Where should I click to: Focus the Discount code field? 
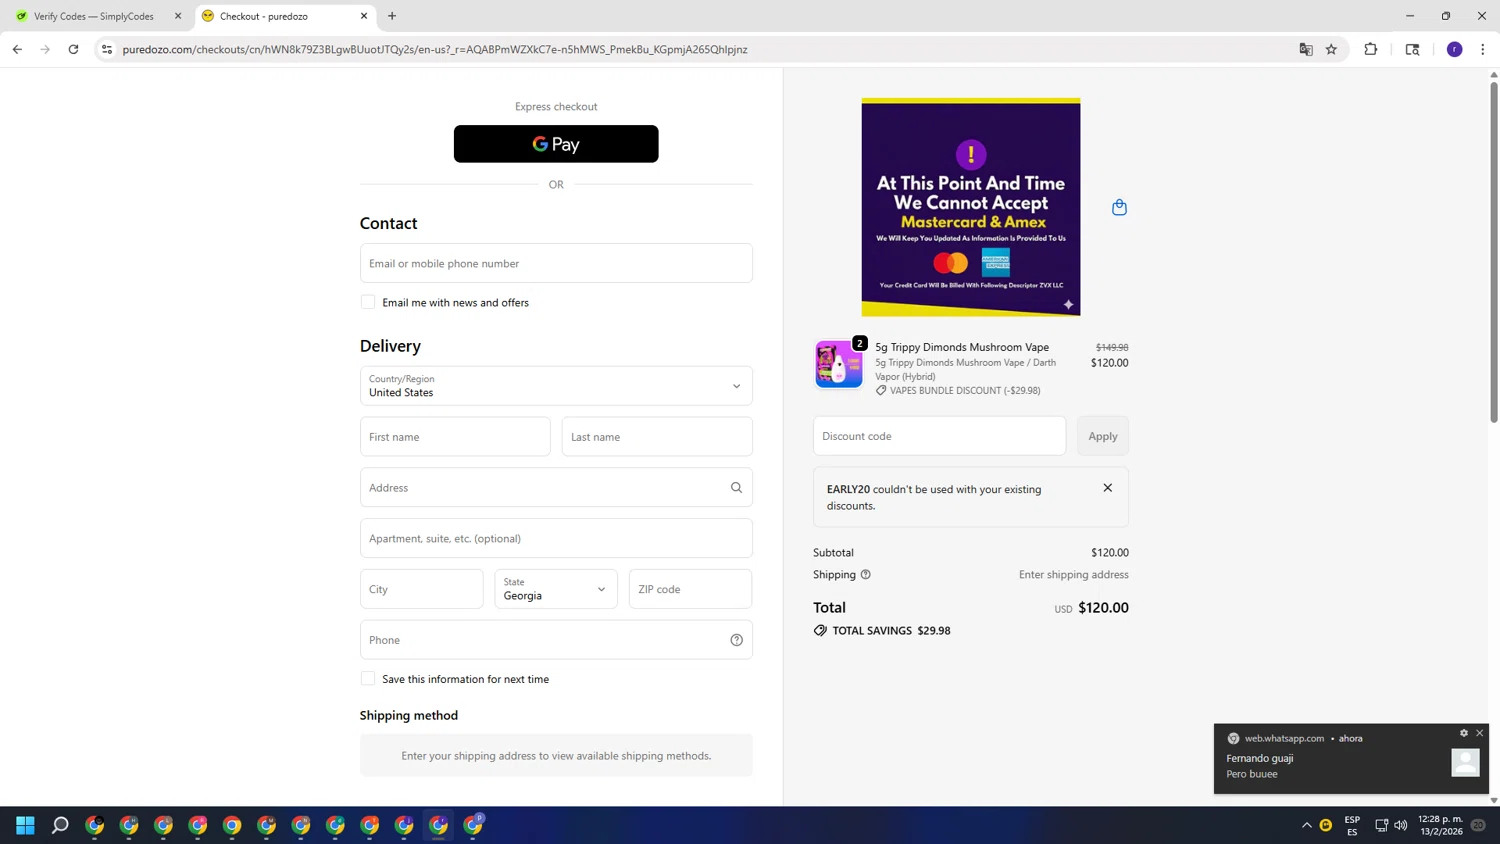(x=940, y=436)
